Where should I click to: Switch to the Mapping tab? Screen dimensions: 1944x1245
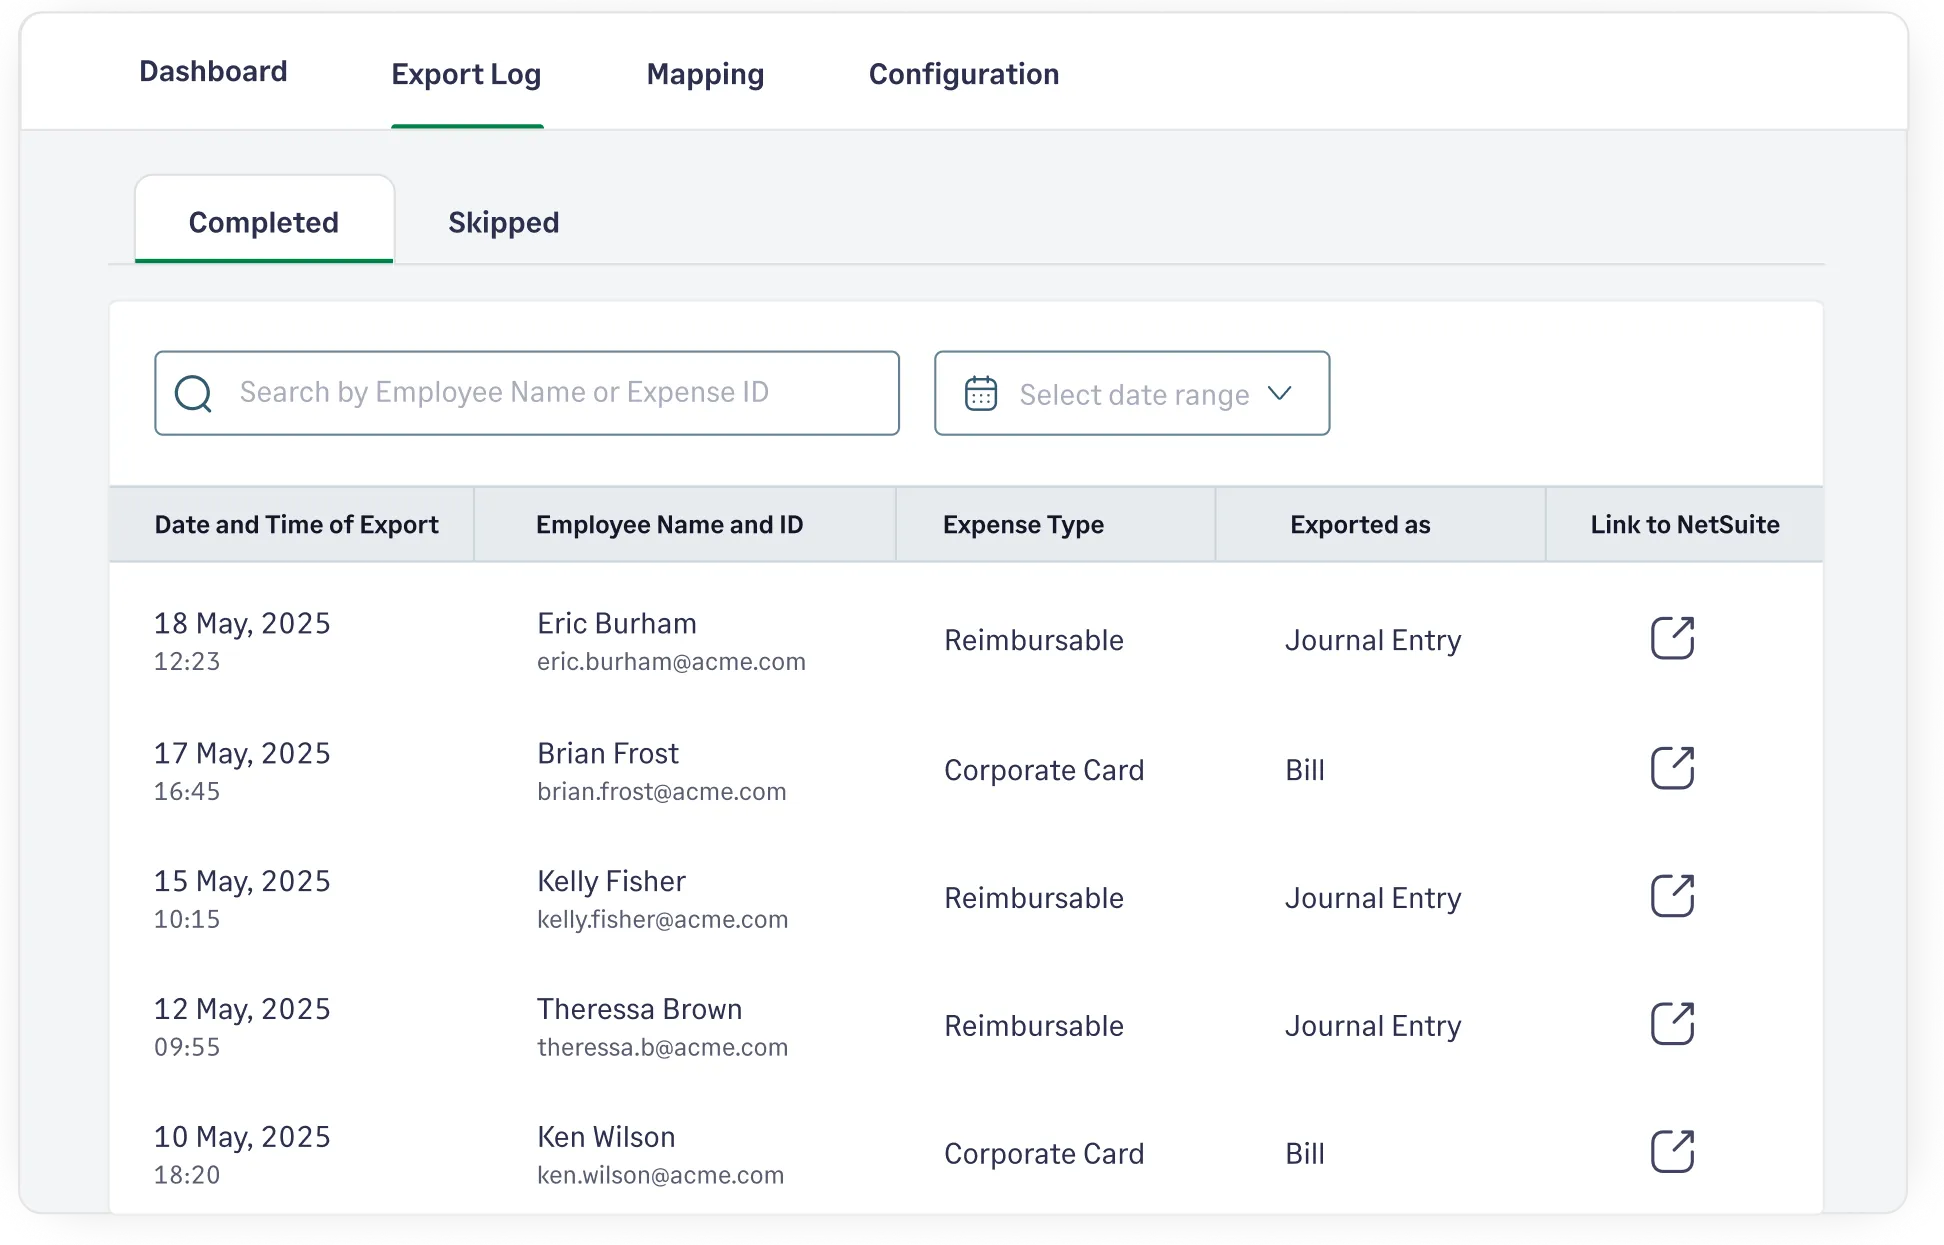[x=705, y=74]
